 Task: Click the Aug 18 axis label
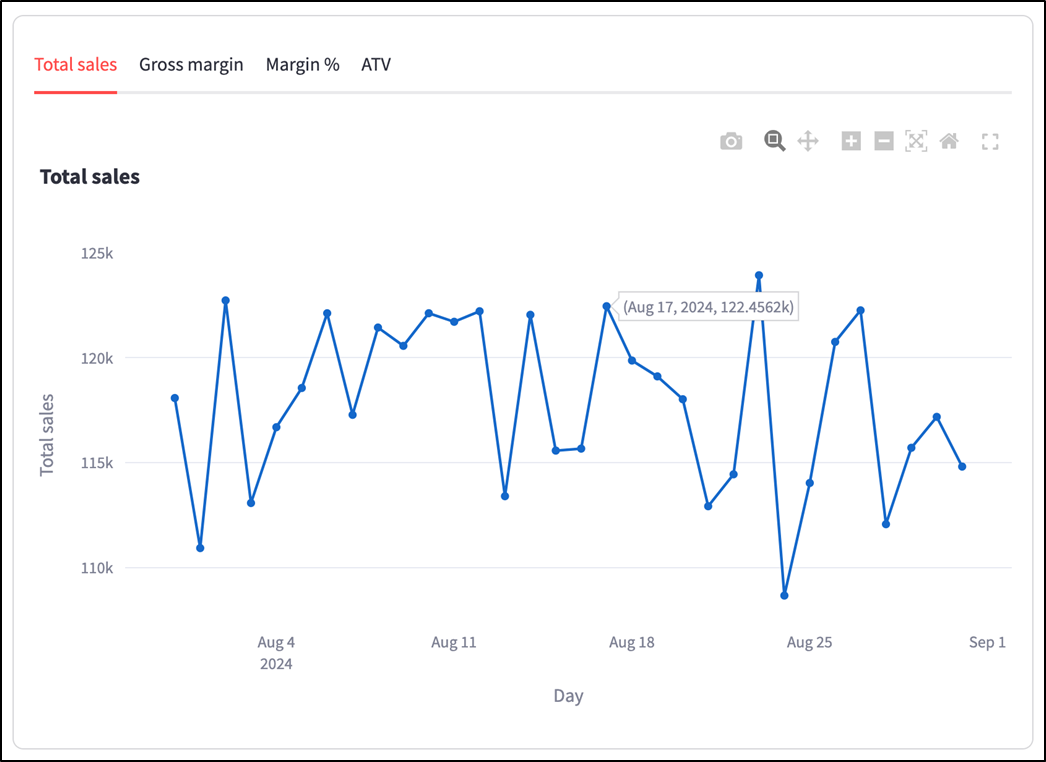click(x=632, y=642)
